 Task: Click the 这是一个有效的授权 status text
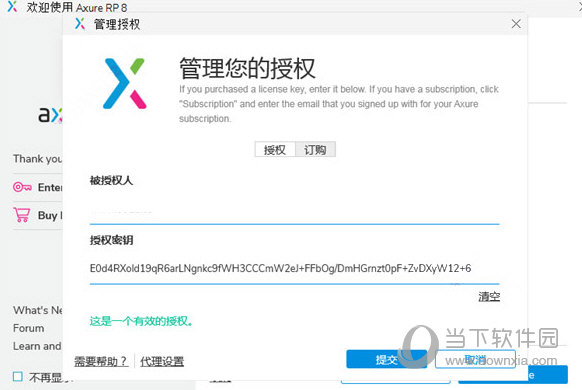141,321
